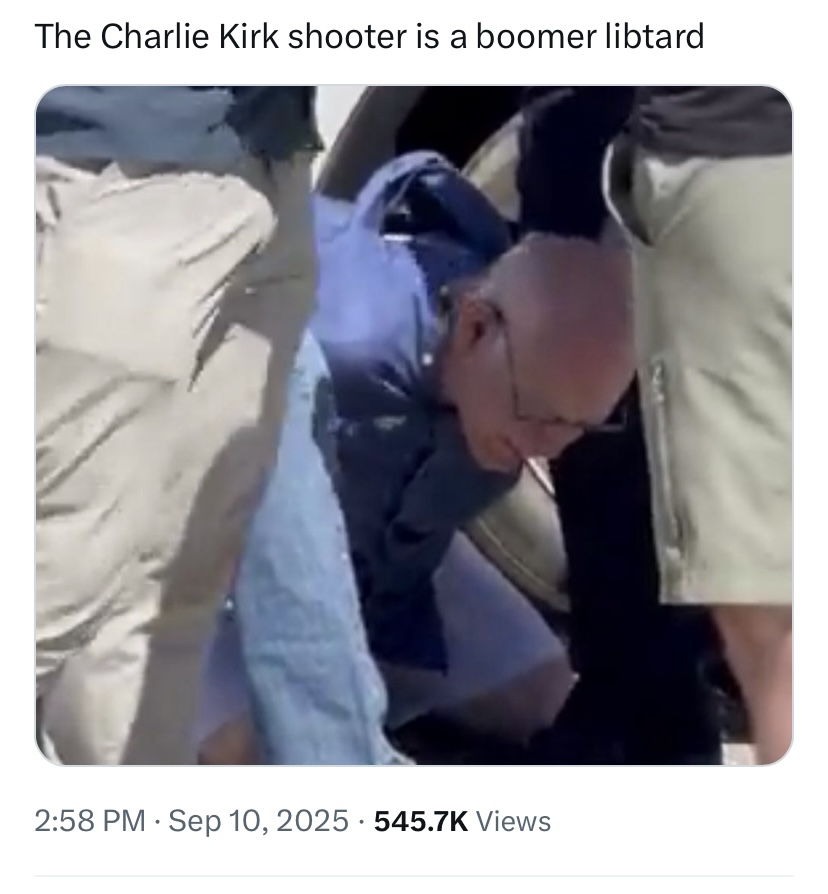Select the tweet text line
828x894 pixels.
370,36
